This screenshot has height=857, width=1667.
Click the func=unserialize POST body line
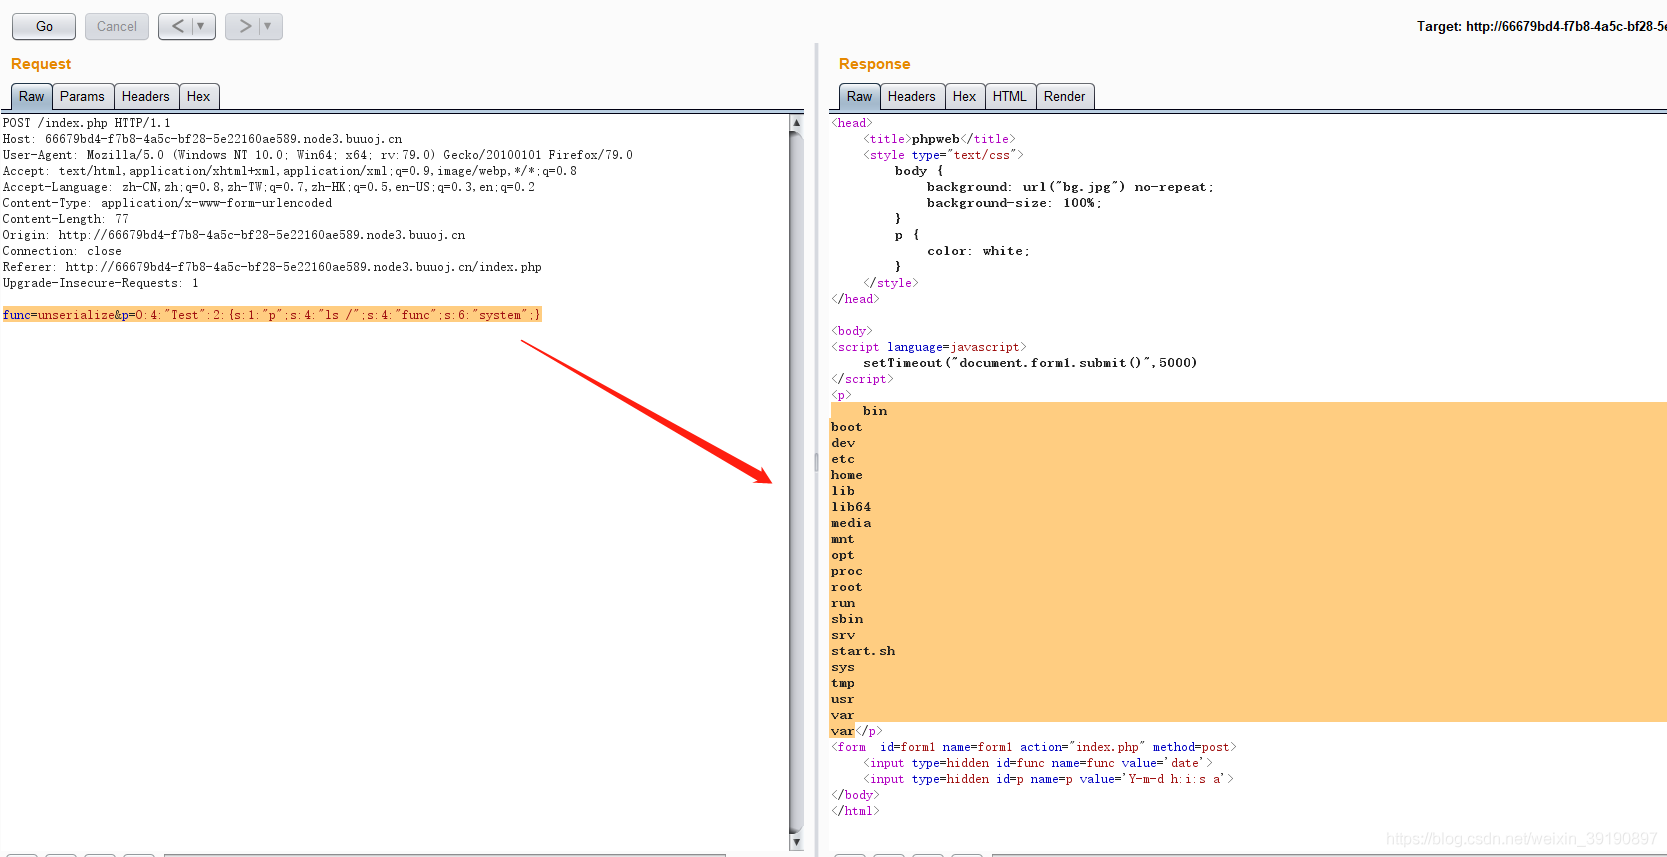272,315
